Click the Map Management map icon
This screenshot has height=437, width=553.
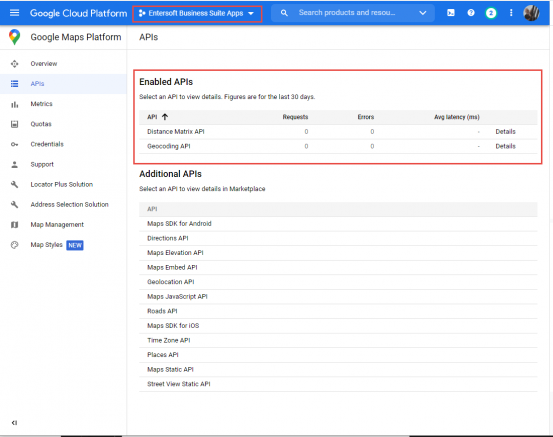click(14, 225)
